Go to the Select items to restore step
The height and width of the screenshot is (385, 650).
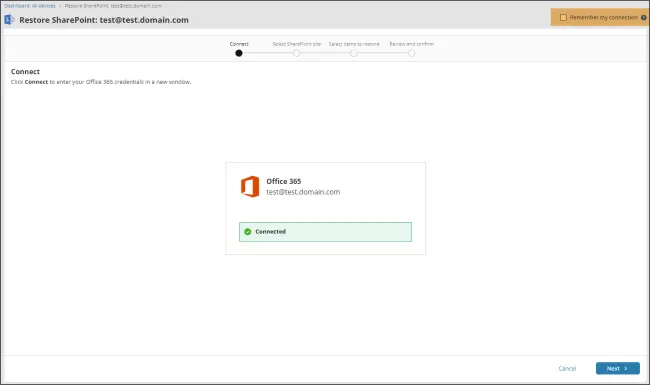pos(354,53)
